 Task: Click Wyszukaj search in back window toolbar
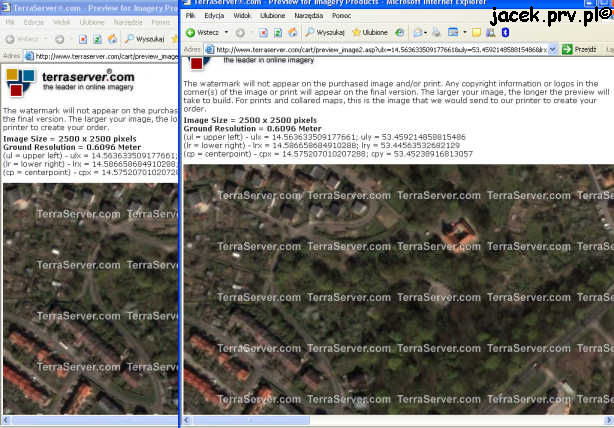[144, 39]
